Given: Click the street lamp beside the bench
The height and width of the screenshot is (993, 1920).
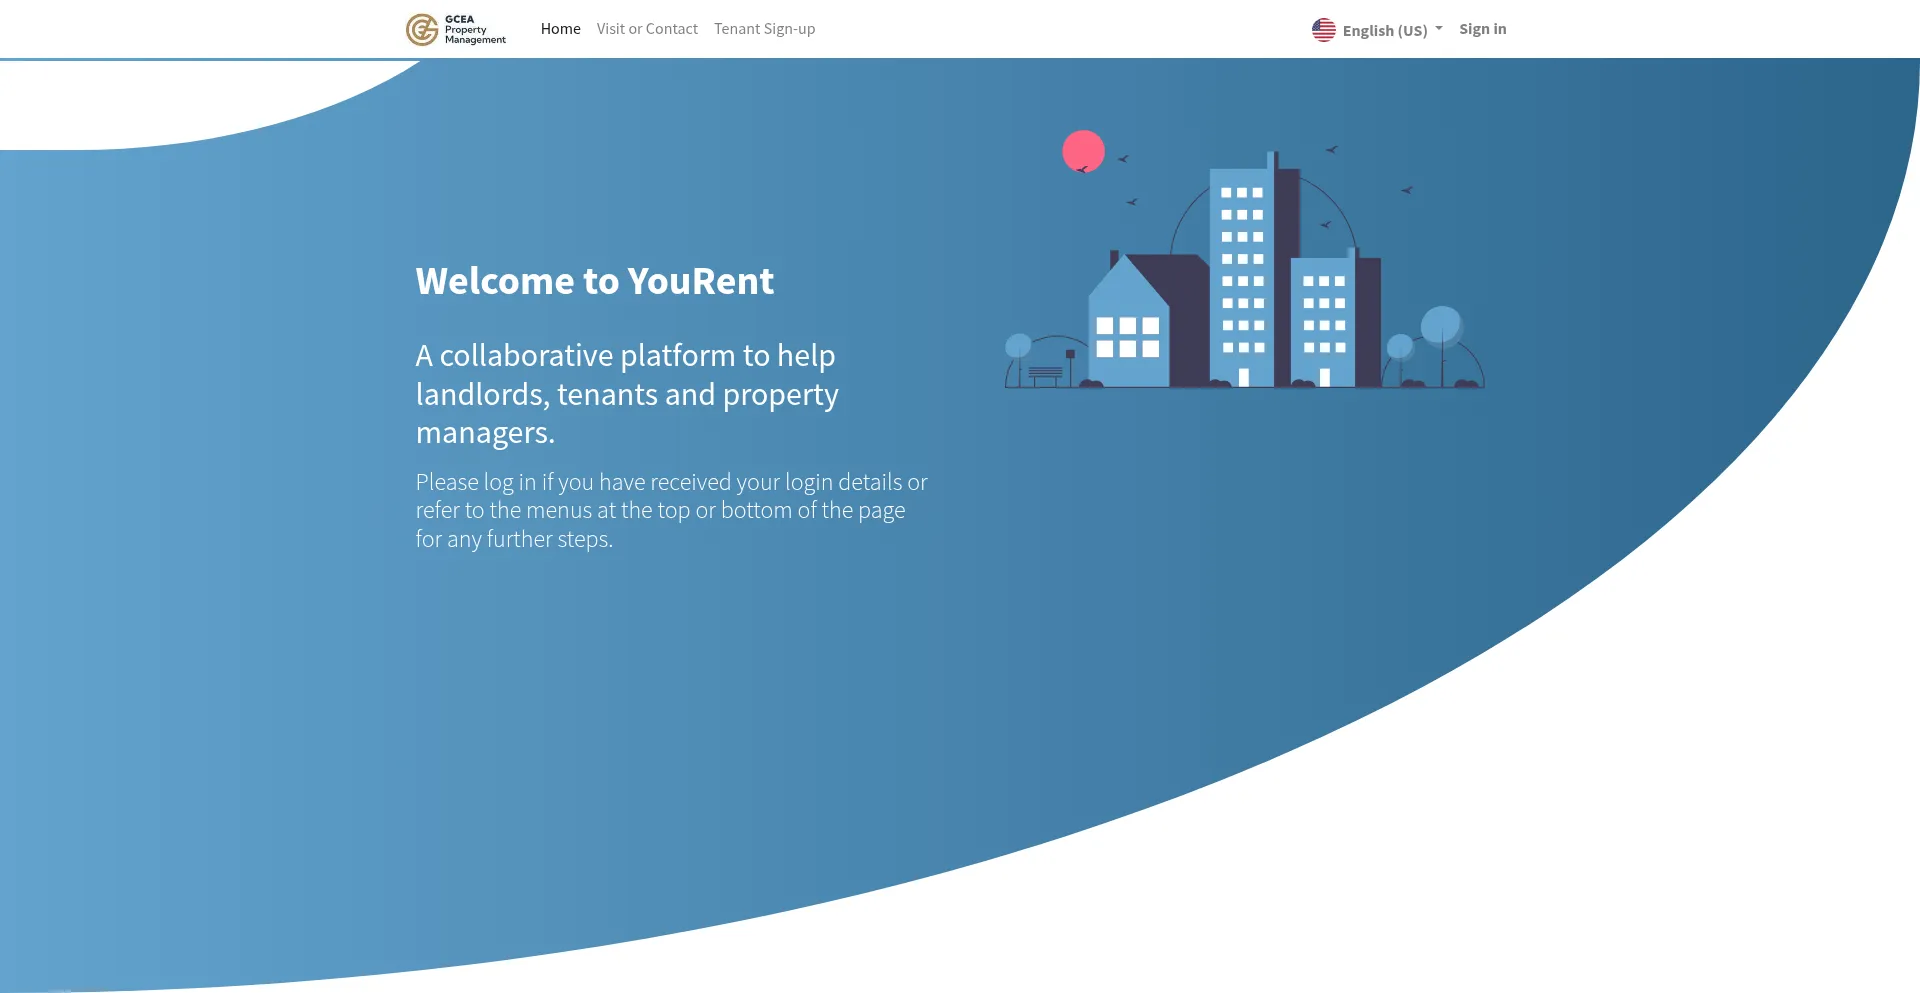Looking at the screenshot, I should [x=1070, y=364].
